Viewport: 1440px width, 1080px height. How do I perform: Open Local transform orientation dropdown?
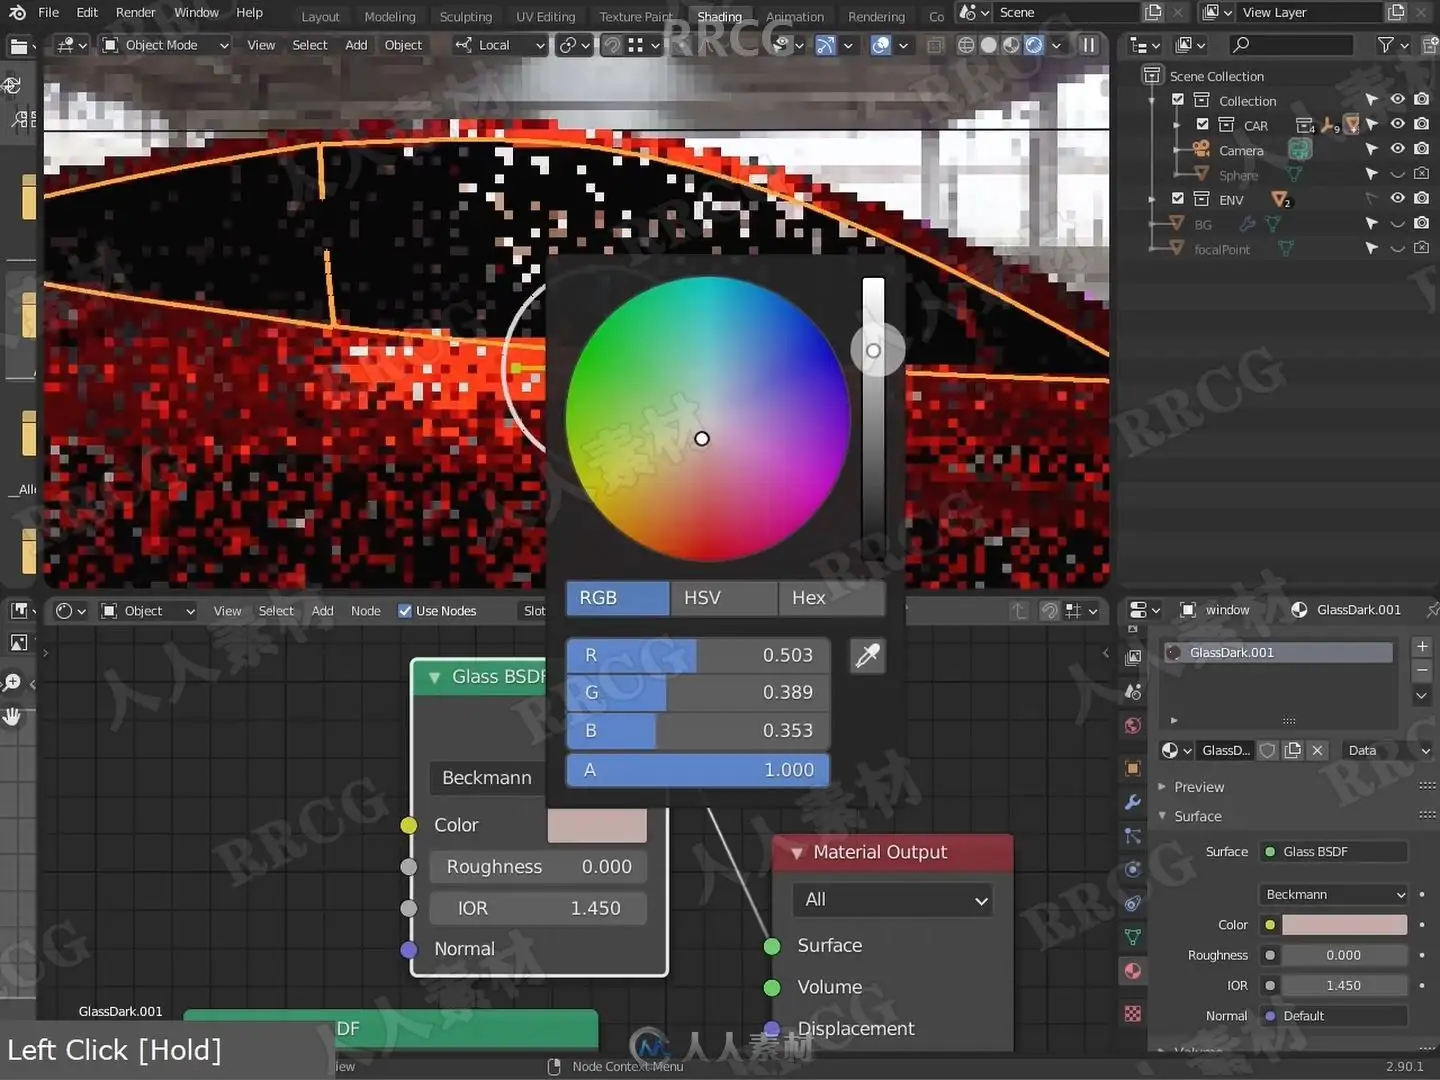(x=500, y=45)
